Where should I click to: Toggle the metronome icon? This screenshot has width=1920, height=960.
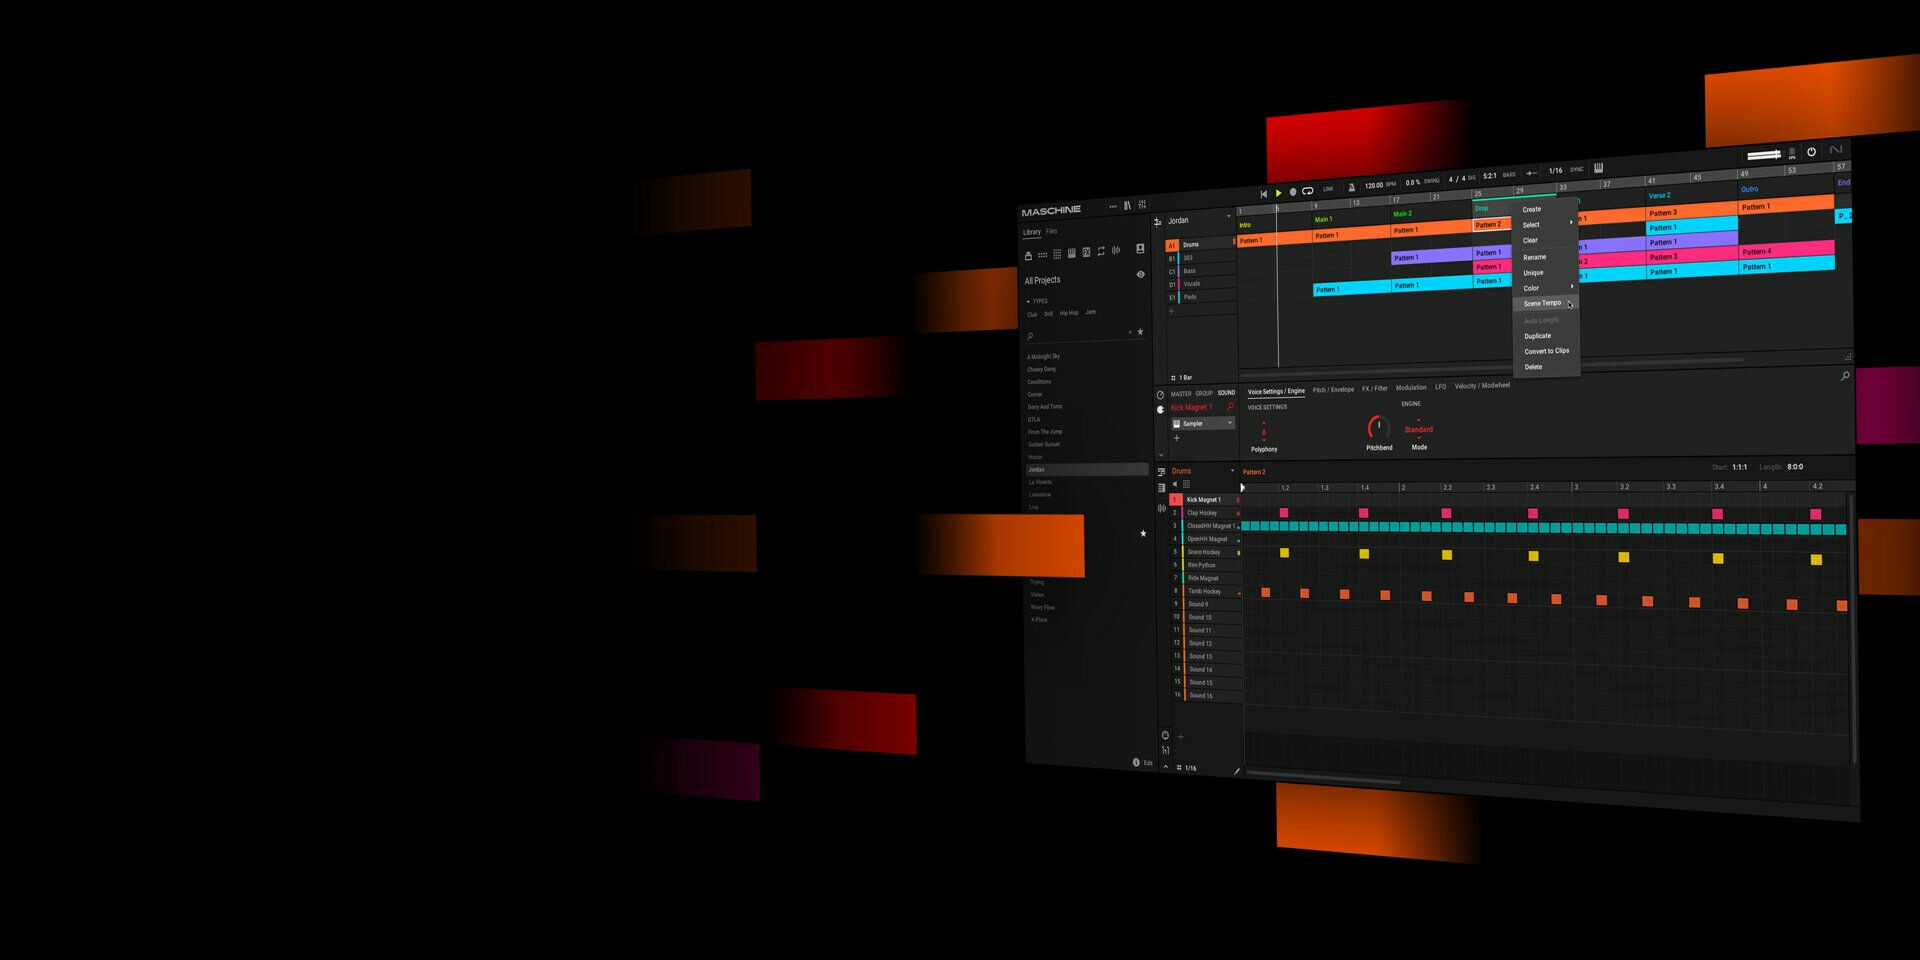[1351, 187]
